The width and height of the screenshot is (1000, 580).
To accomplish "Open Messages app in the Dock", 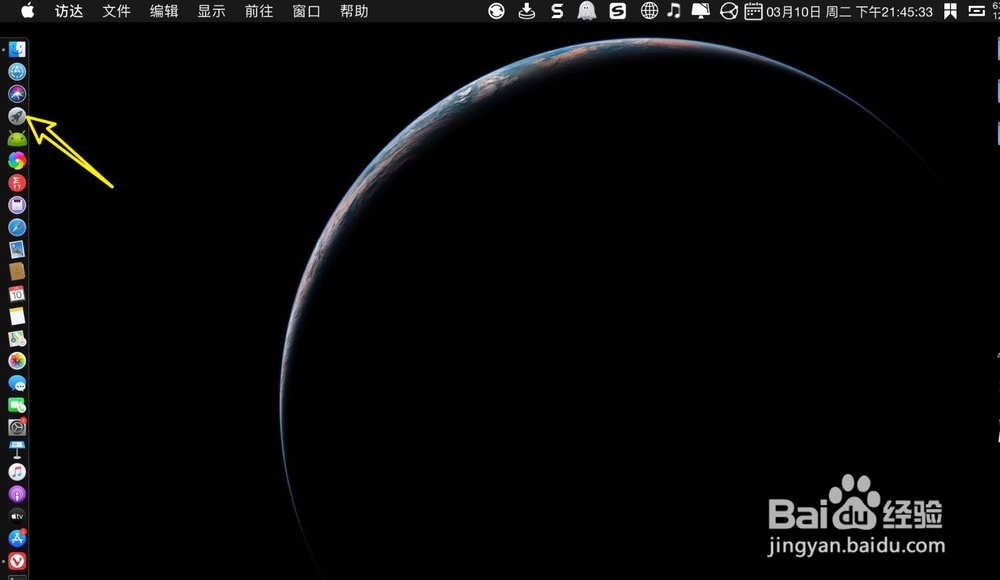I will [17, 383].
